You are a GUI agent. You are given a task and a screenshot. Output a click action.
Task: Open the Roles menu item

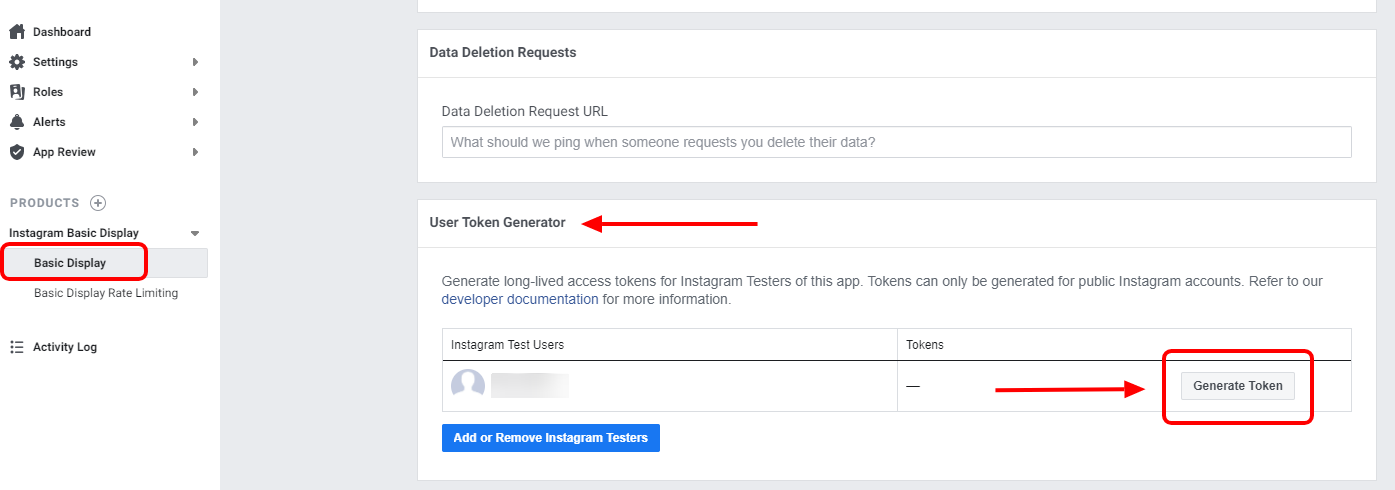point(48,92)
